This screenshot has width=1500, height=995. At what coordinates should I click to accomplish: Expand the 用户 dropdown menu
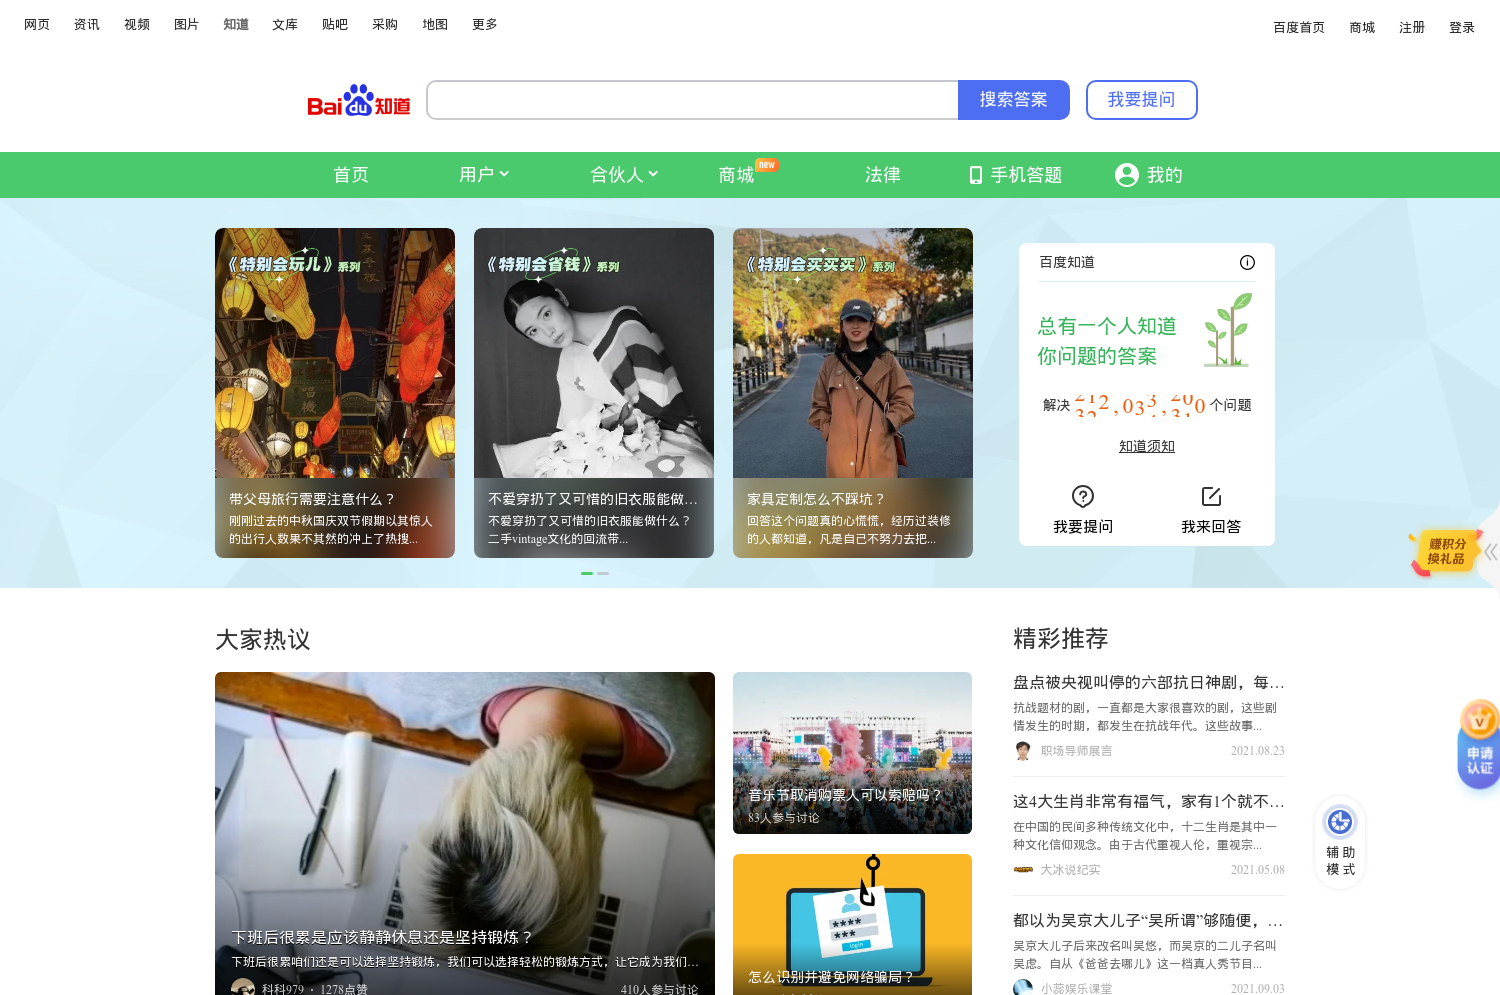tap(484, 175)
